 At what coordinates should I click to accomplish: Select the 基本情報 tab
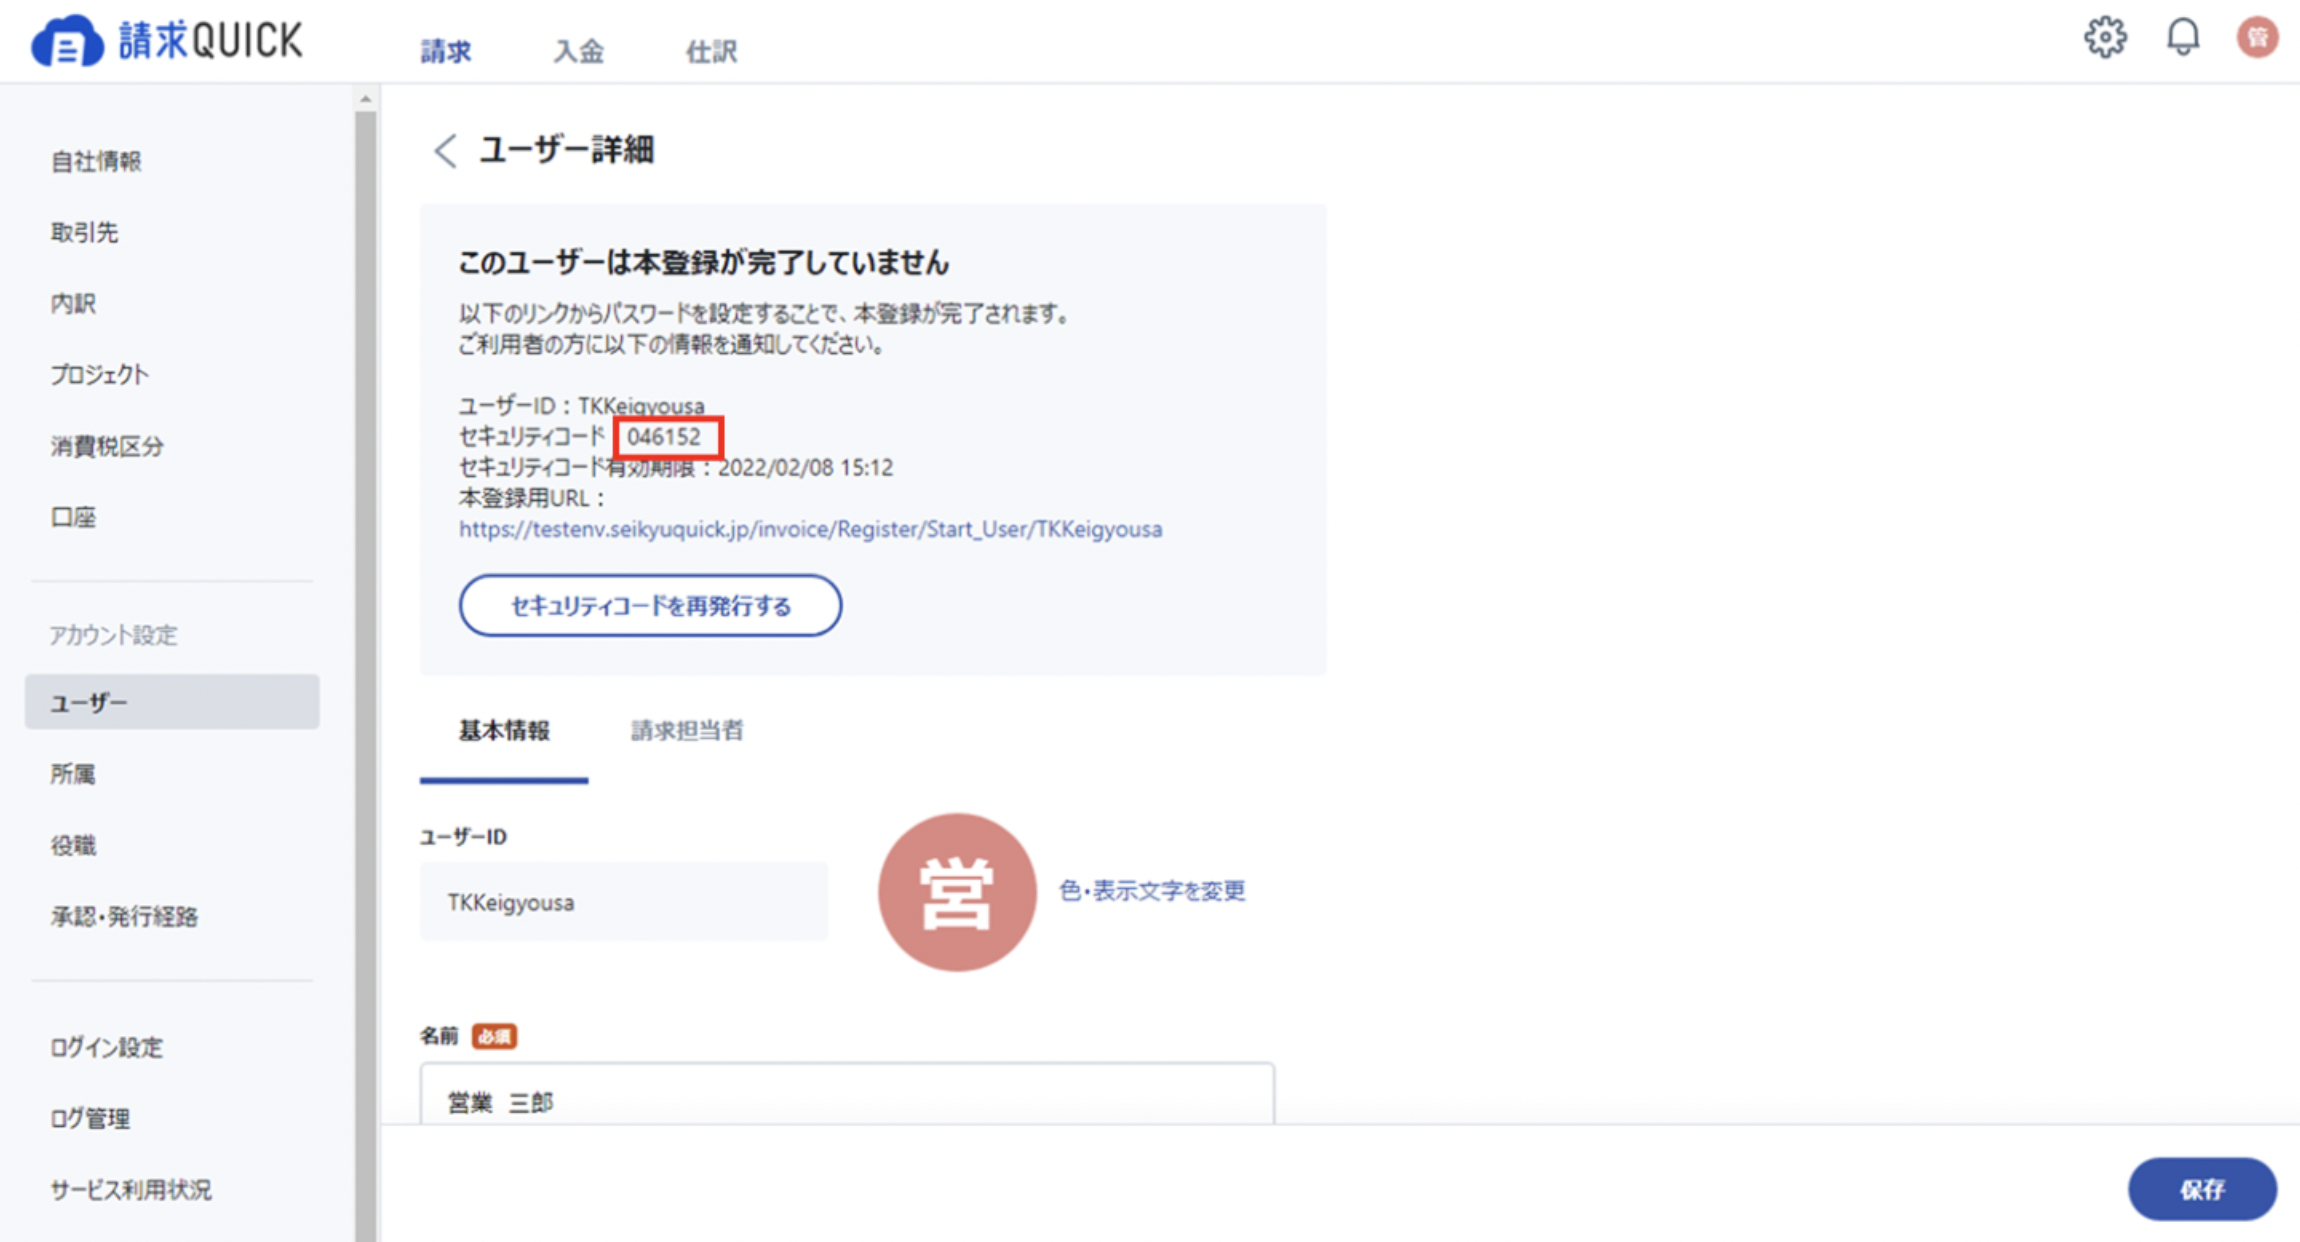[504, 731]
